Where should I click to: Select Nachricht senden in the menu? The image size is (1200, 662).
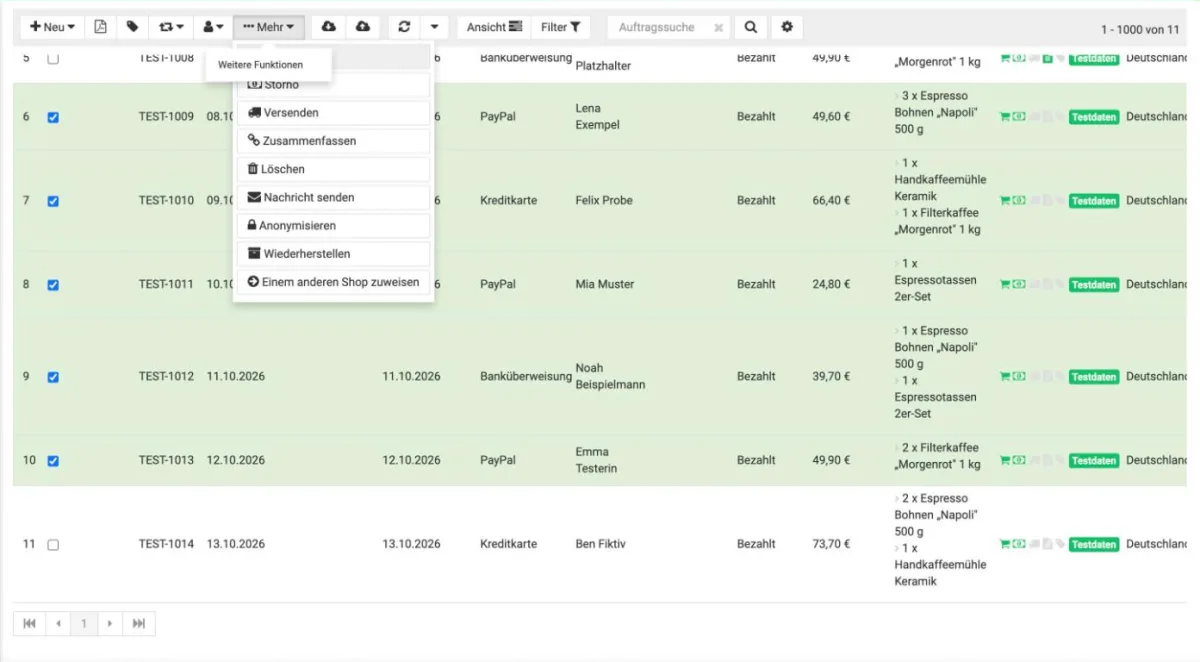[333, 198]
